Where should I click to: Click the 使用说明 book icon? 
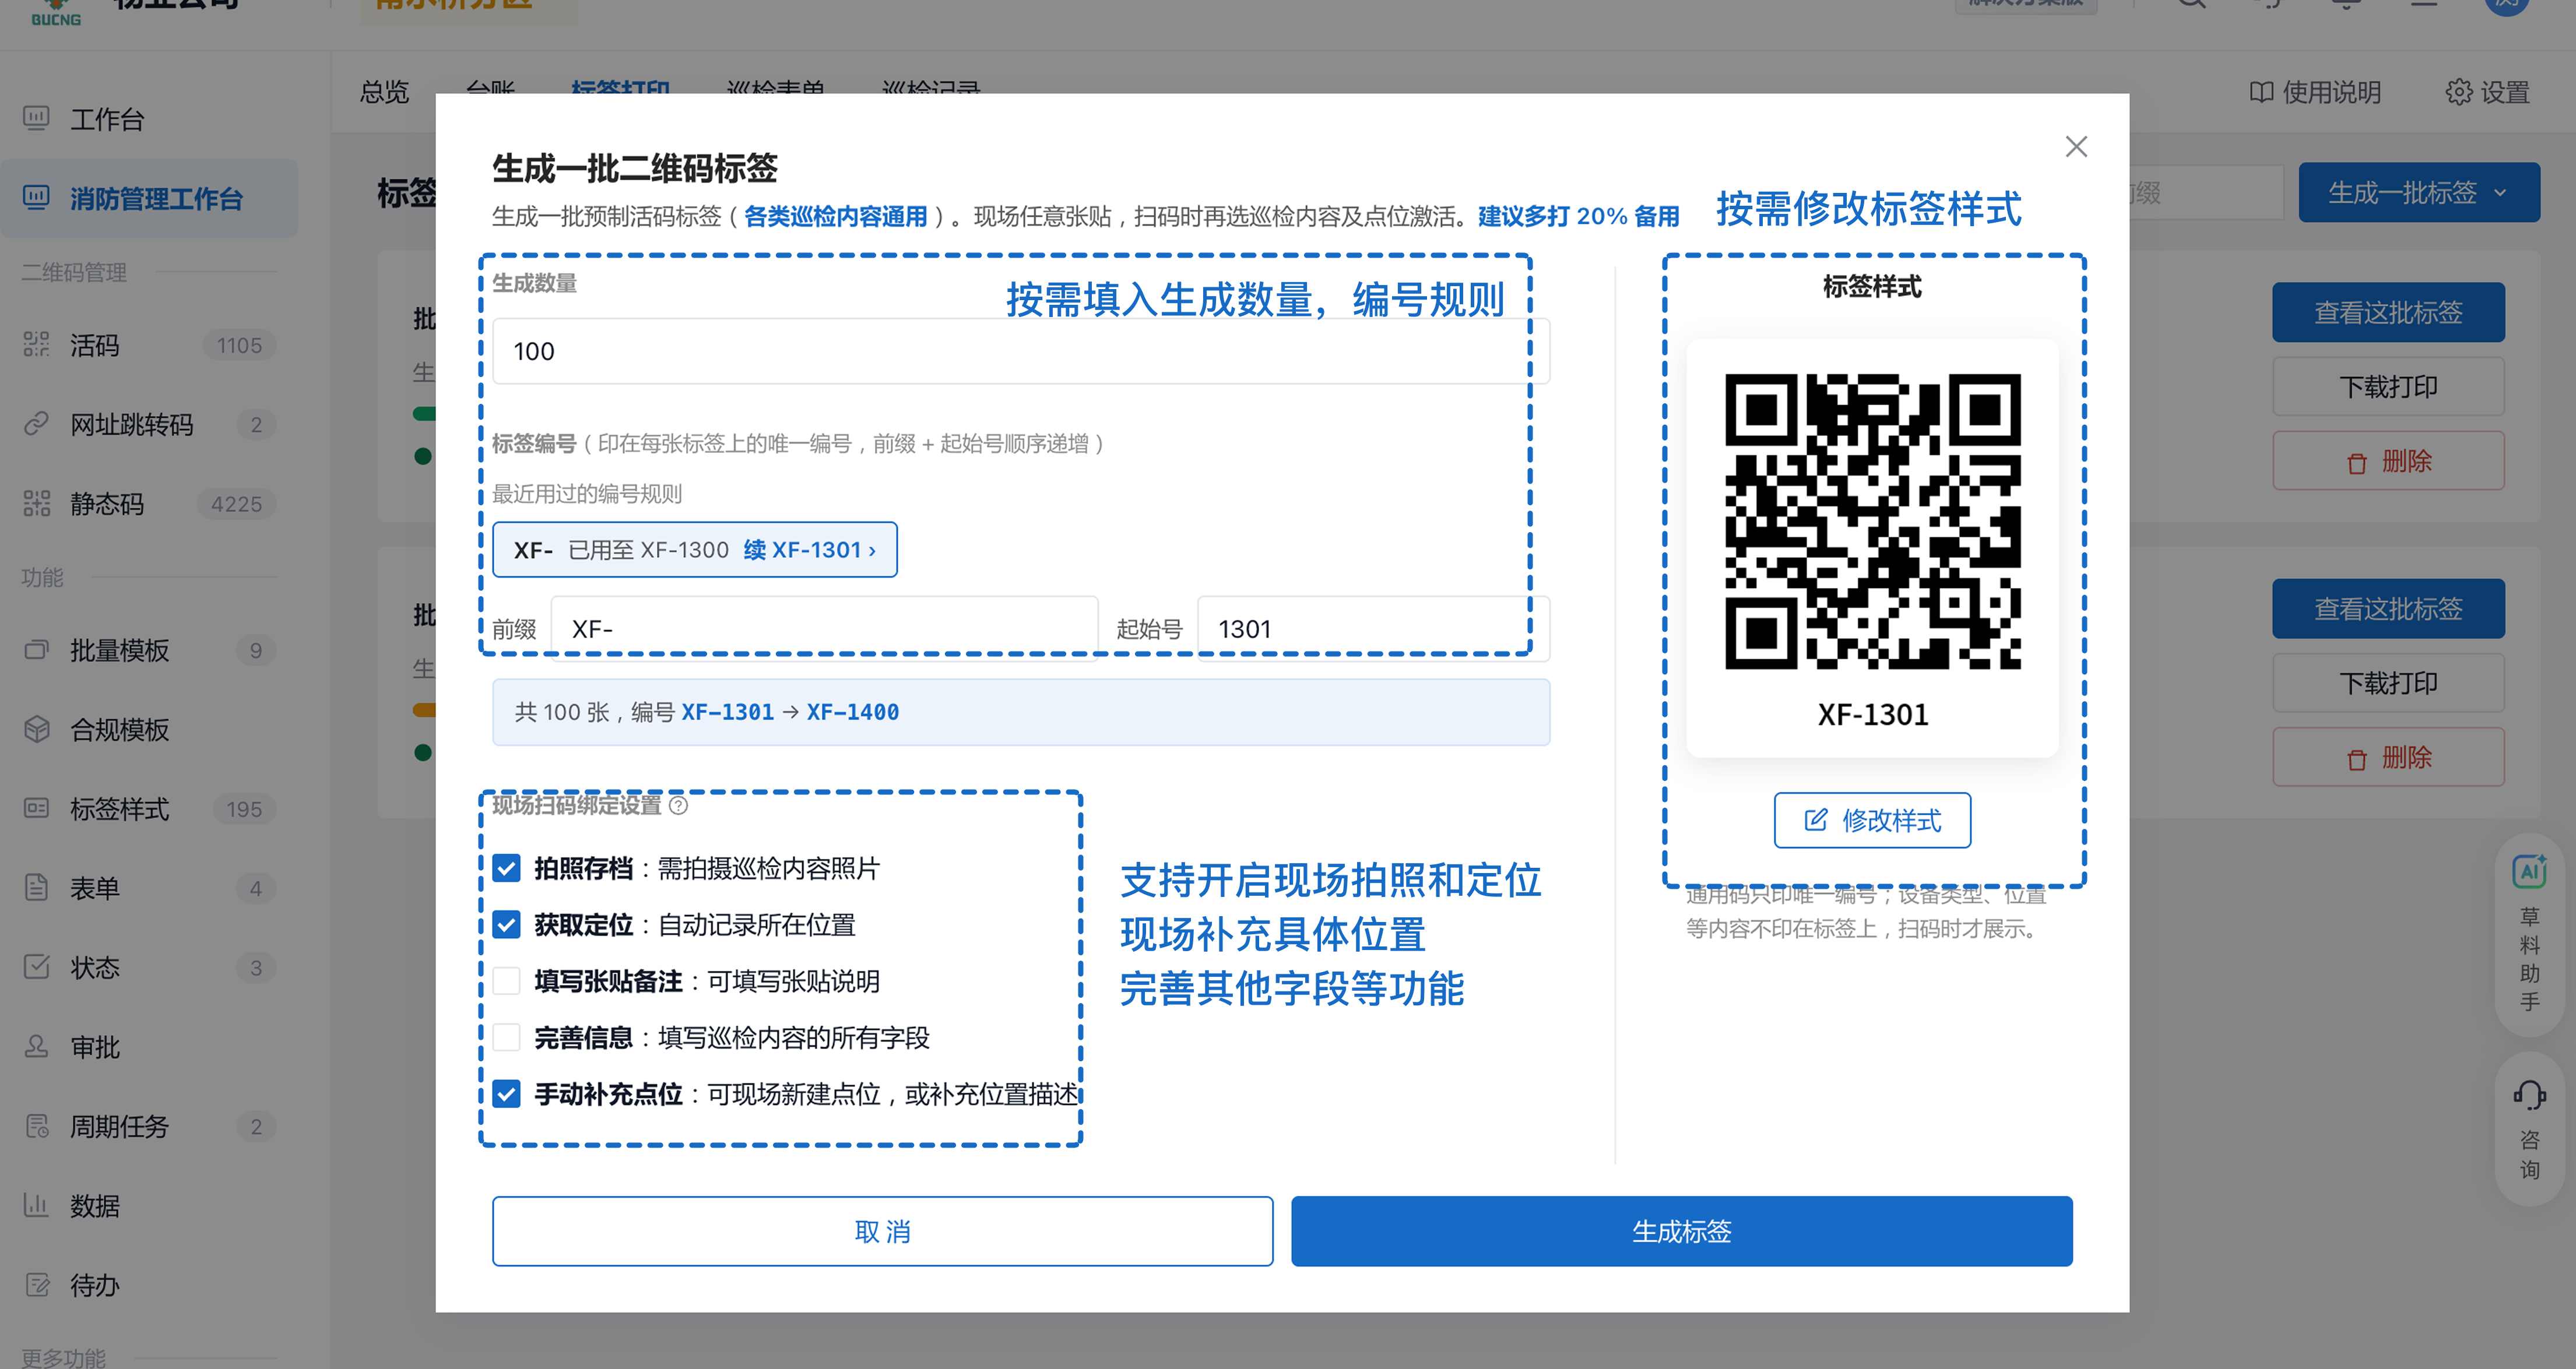2261,92
